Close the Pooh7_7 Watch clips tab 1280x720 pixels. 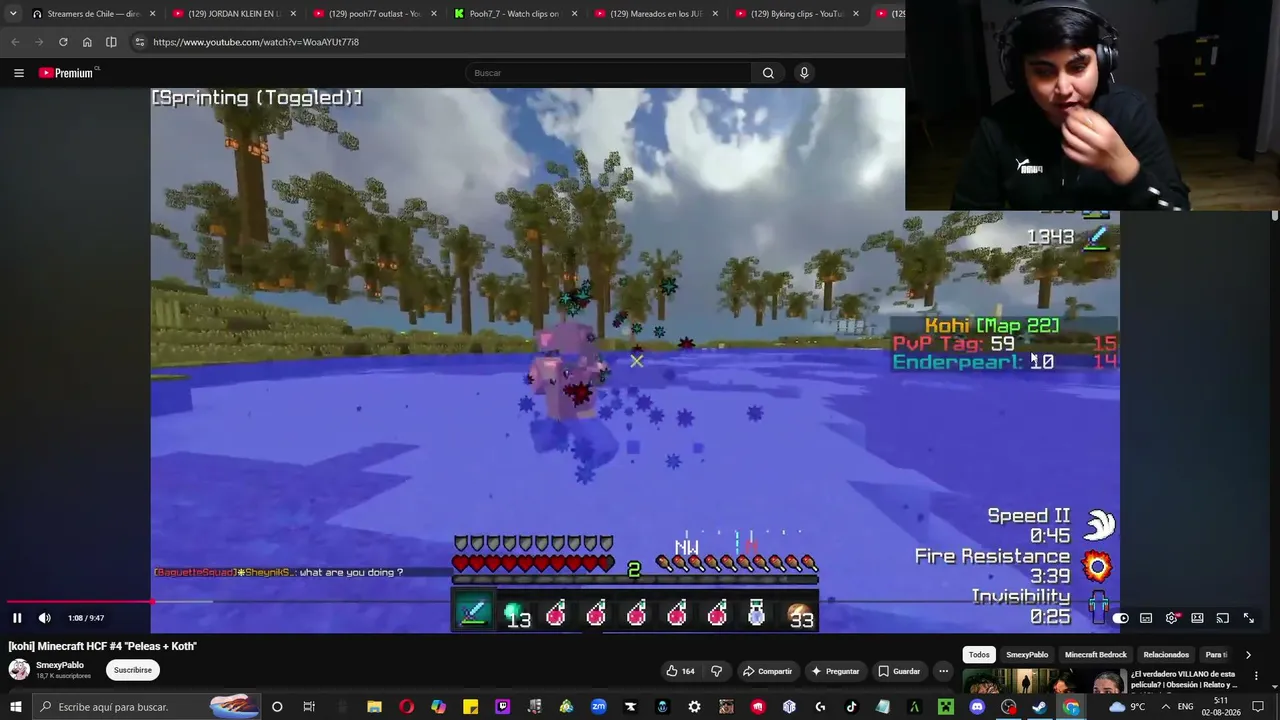click(575, 14)
